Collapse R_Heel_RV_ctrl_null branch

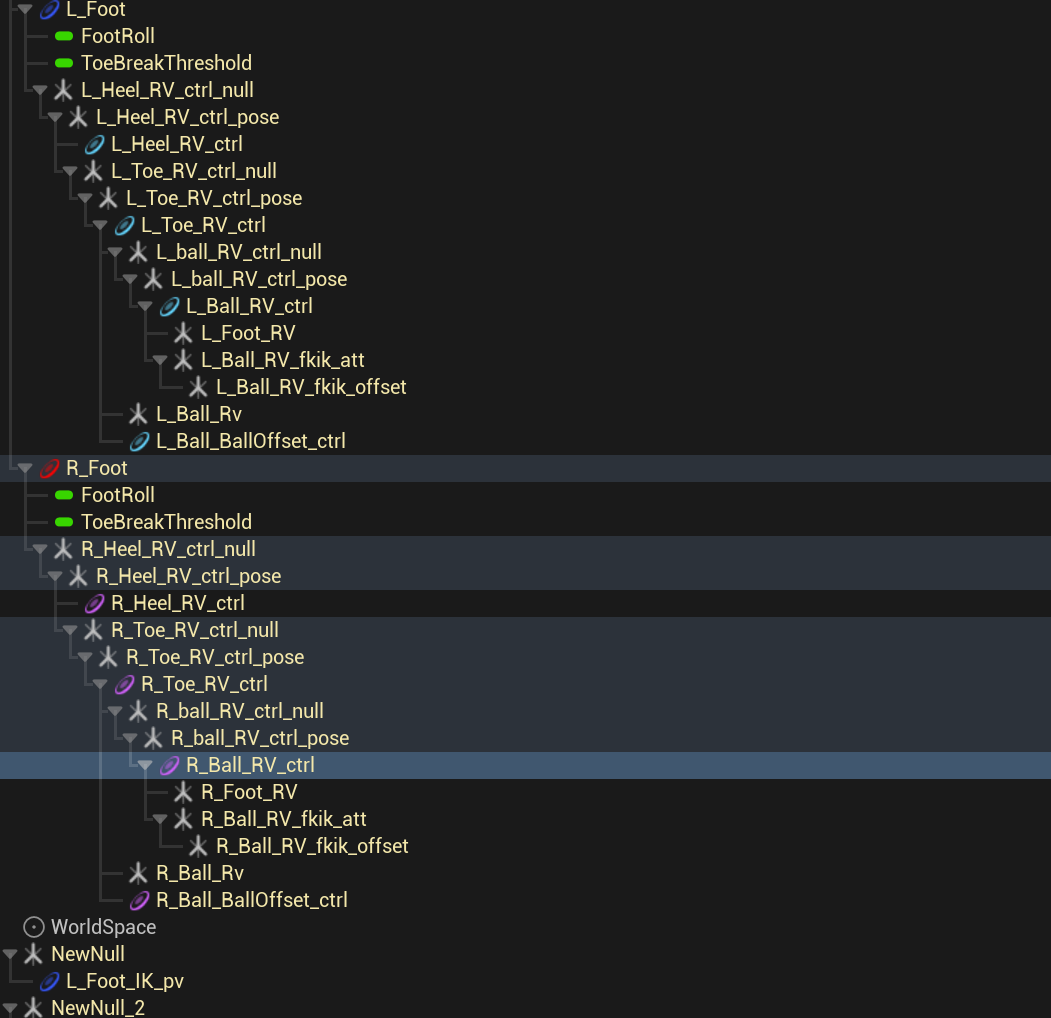(40, 549)
